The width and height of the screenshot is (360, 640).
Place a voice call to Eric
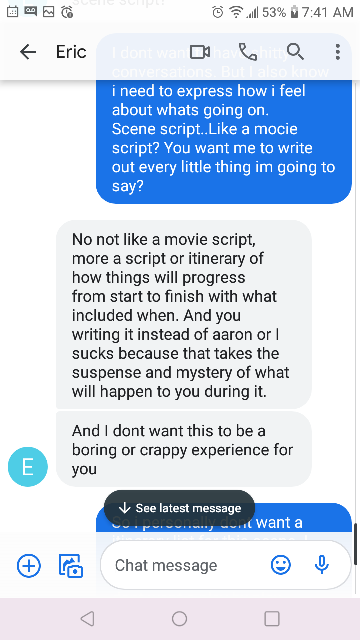pyautogui.click(x=247, y=52)
